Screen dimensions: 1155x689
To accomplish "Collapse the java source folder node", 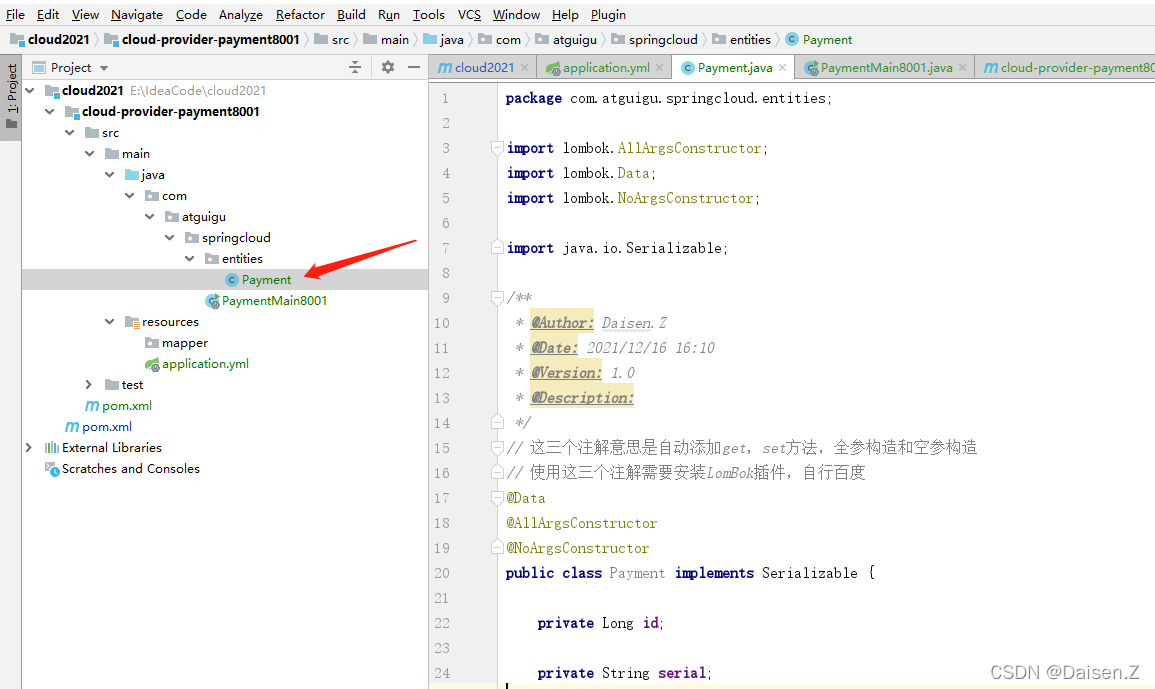I will tap(110, 175).
